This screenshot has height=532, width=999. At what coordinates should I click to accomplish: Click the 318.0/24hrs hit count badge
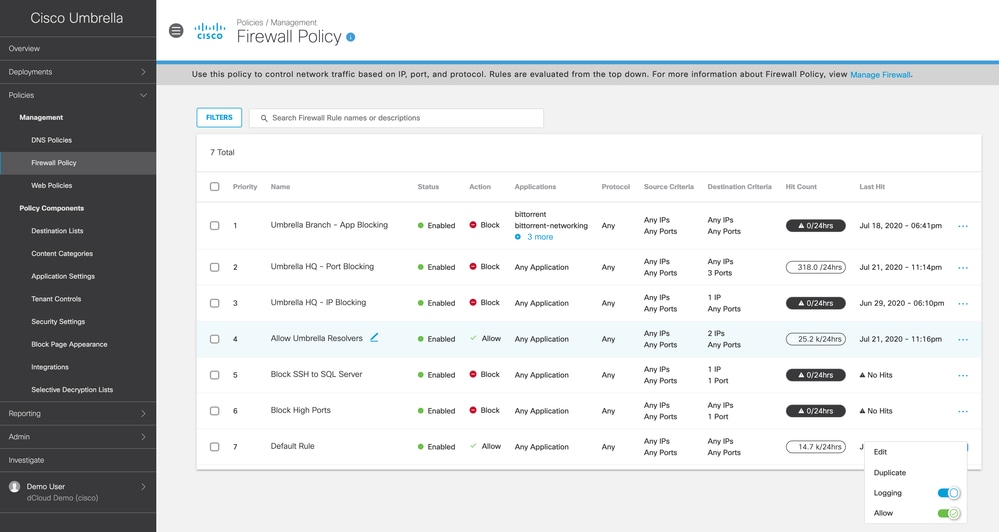pyautogui.click(x=816, y=267)
